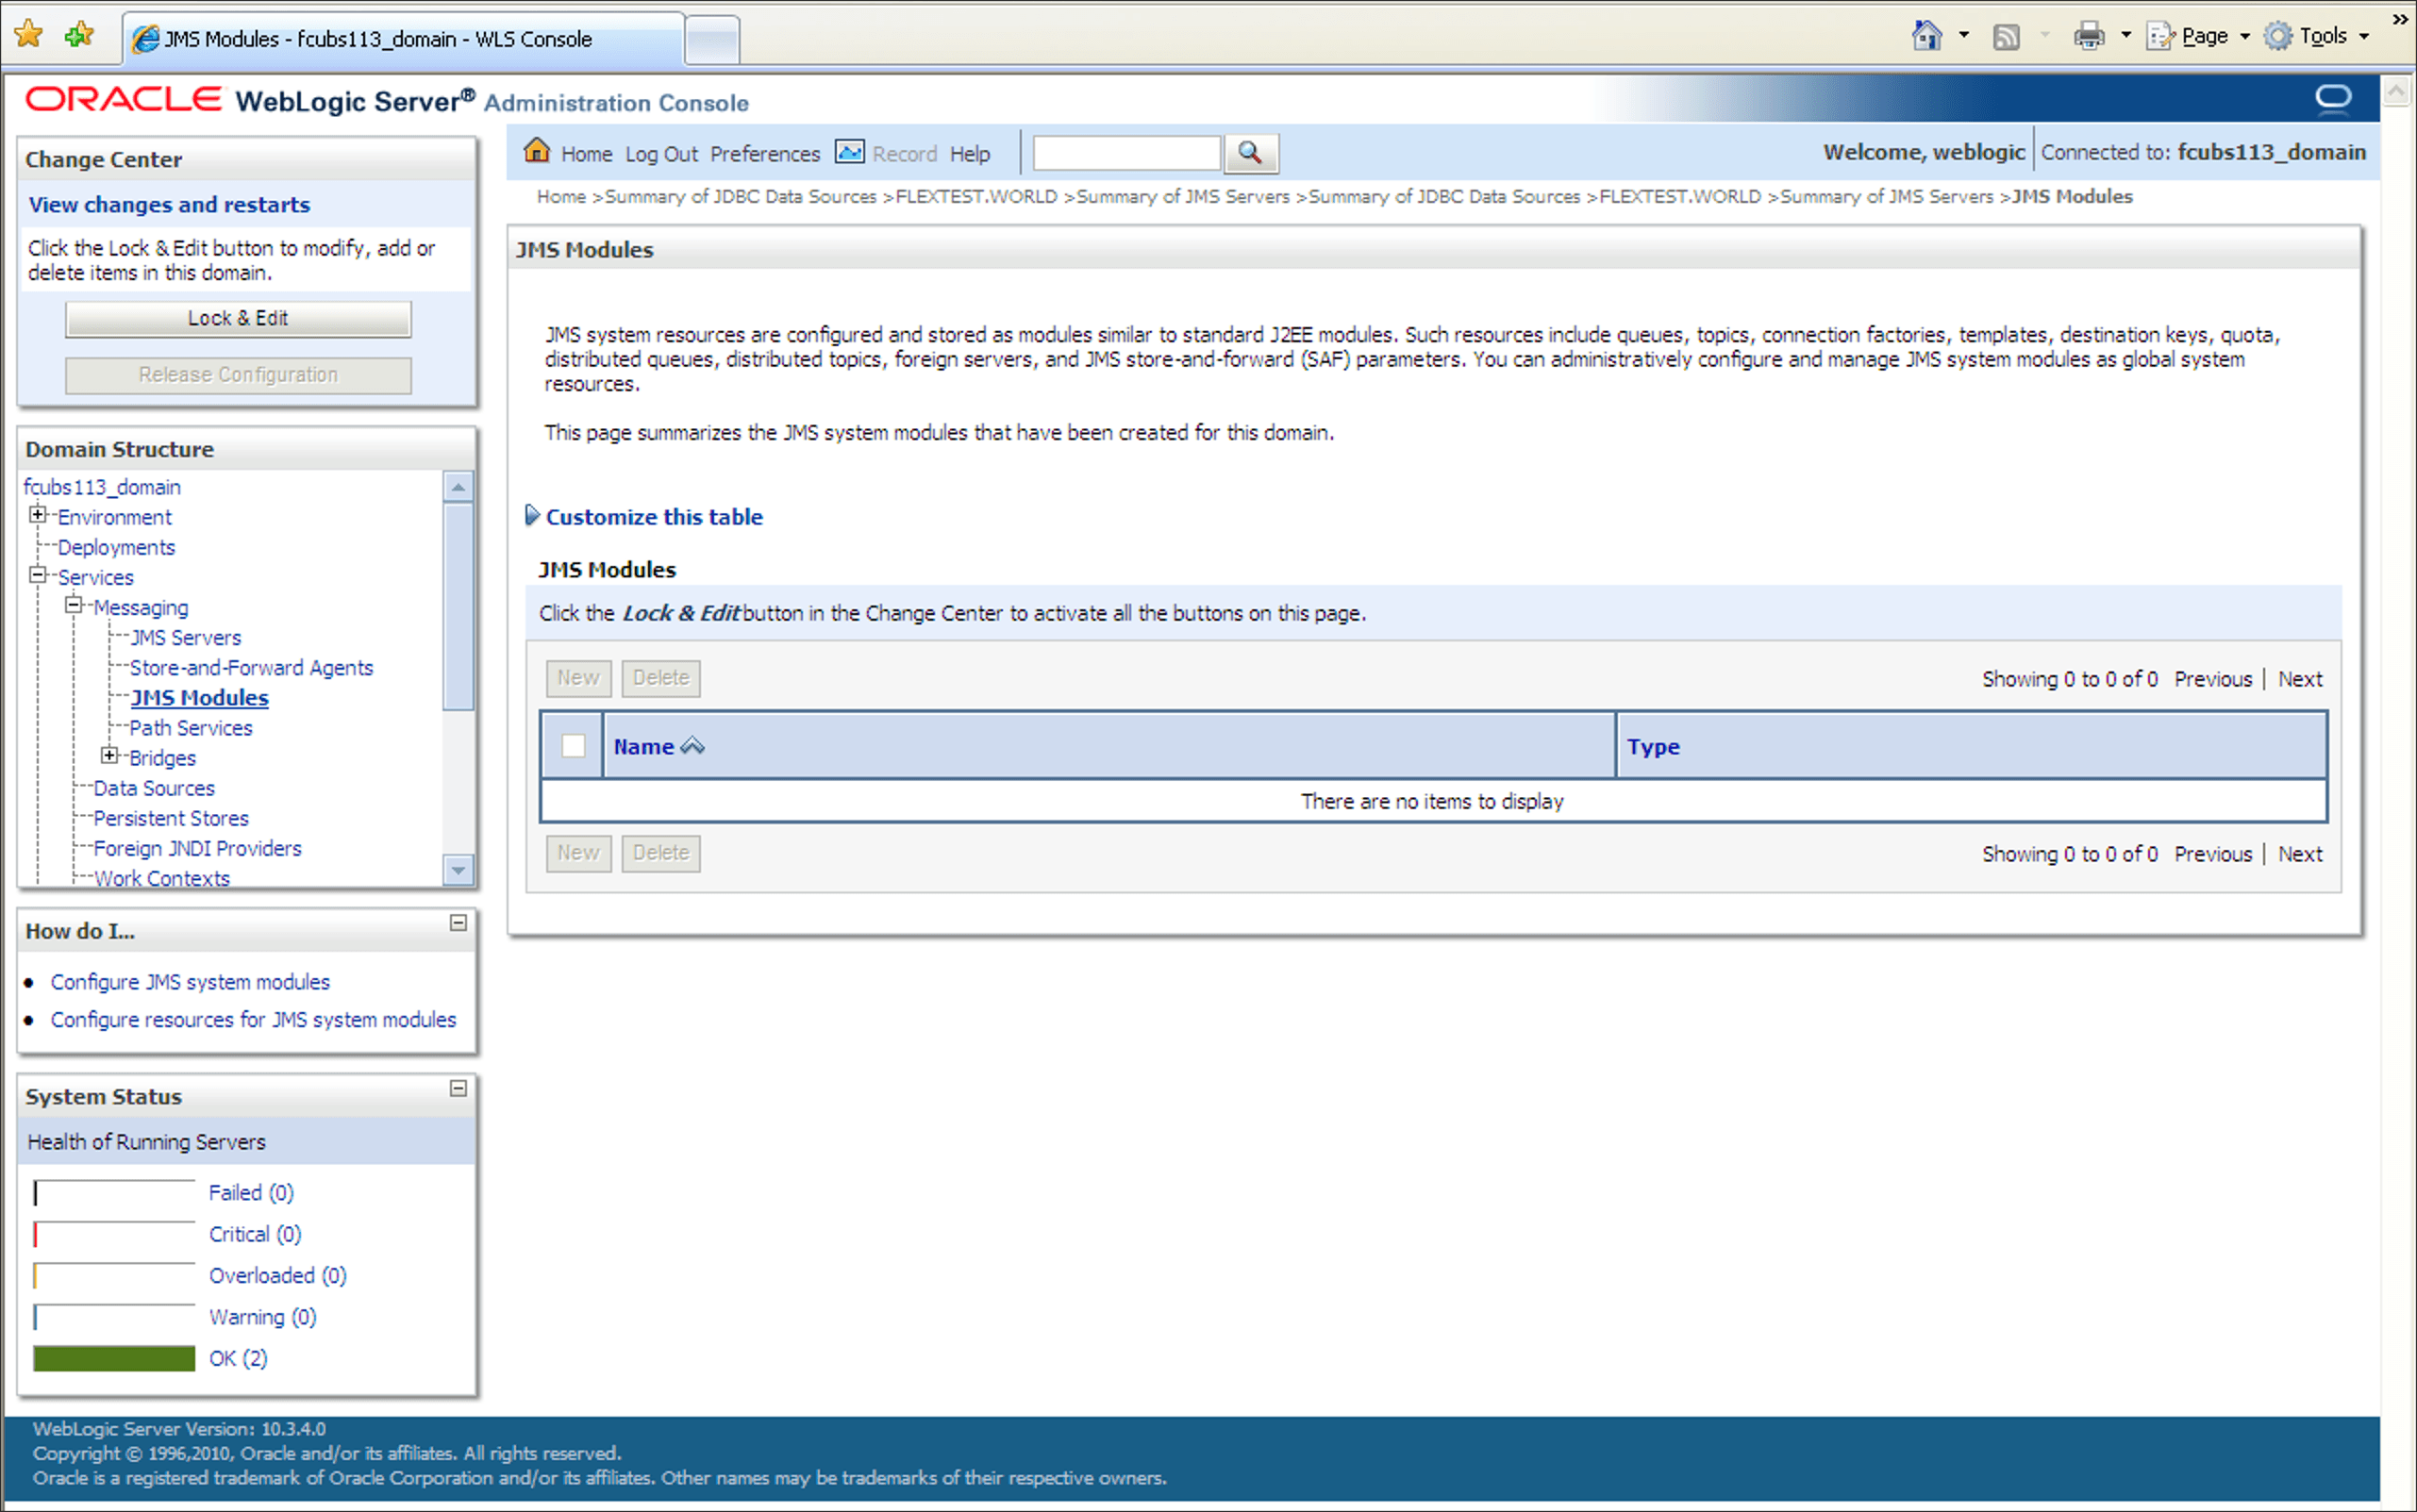The image size is (2417, 1512).
Task: Click the browser print icon
Action: point(2089,37)
